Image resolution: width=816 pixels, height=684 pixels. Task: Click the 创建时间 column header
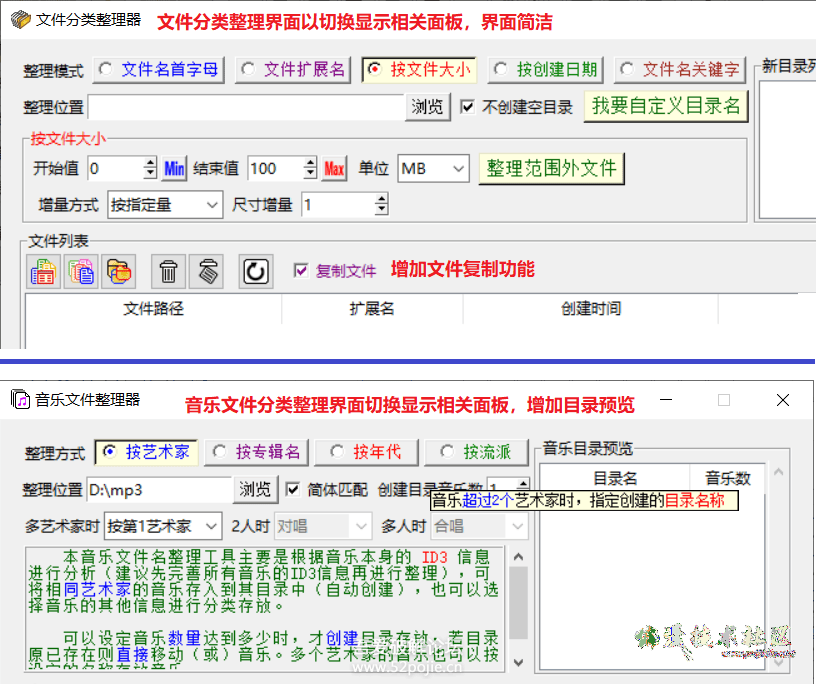click(x=591, y=309)
